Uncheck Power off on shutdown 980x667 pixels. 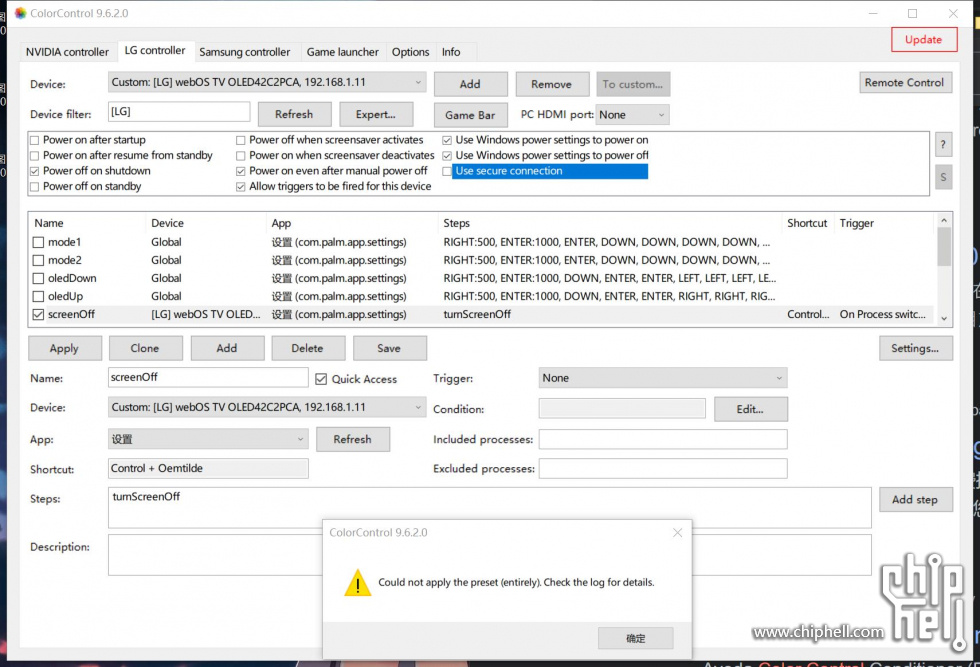click(35, 171)
